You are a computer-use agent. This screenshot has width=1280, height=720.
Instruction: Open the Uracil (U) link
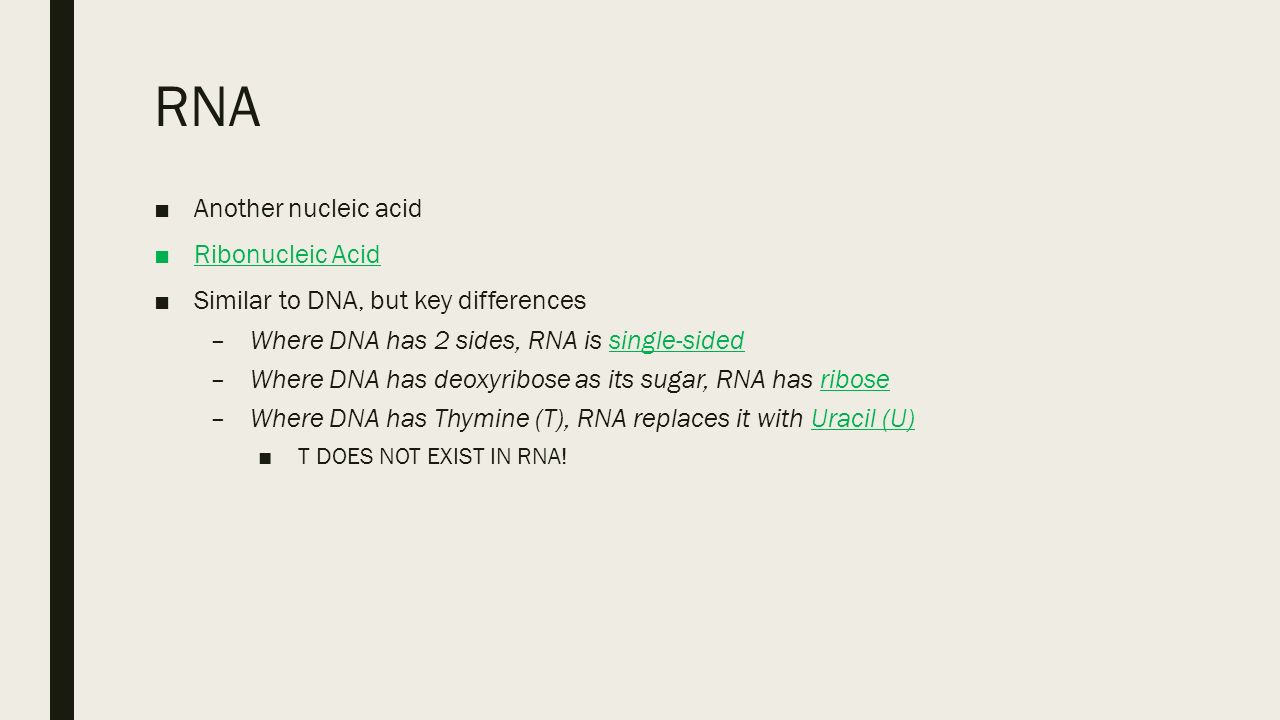coord(863,419)
